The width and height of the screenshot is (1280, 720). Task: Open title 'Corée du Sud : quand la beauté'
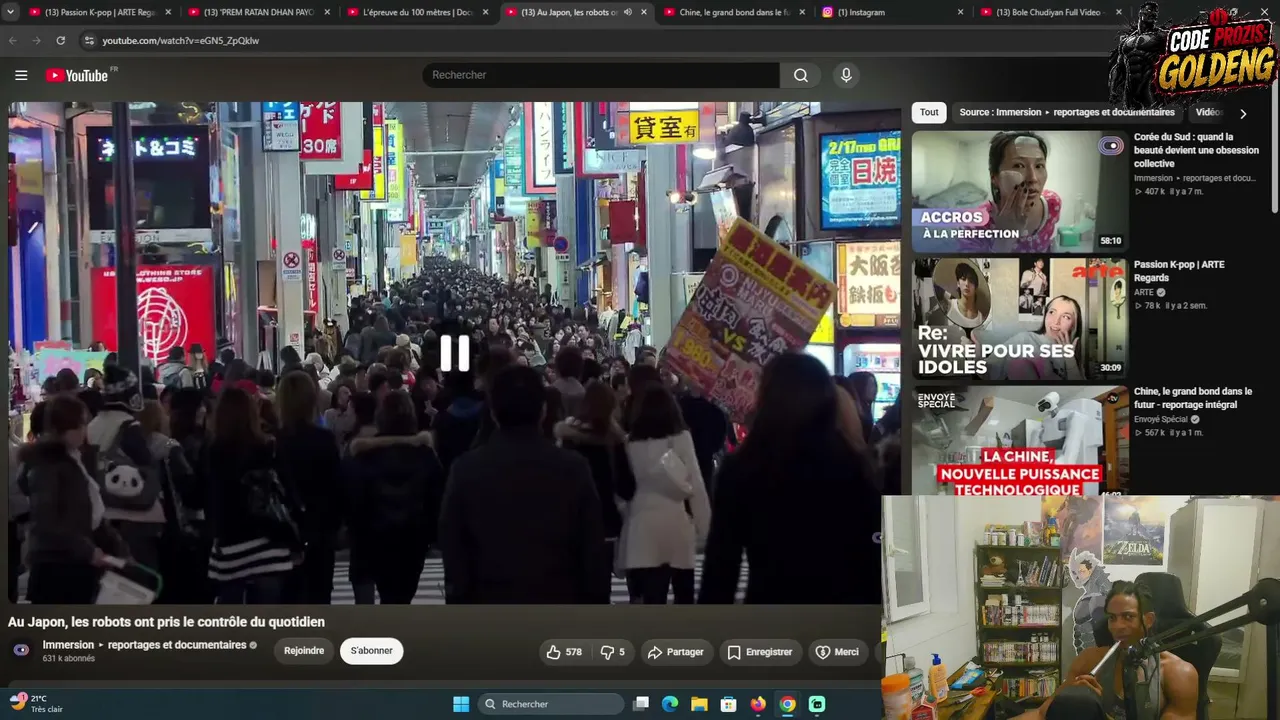click(1196, 150)
